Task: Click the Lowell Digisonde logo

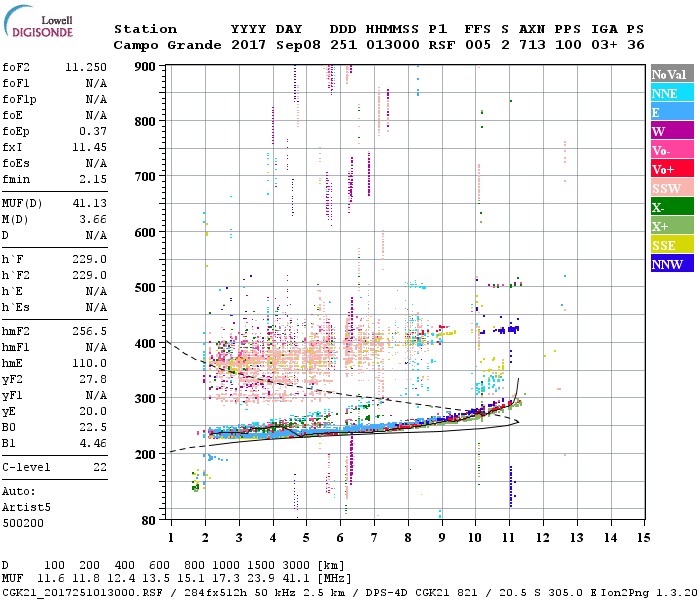Action: 38,22
